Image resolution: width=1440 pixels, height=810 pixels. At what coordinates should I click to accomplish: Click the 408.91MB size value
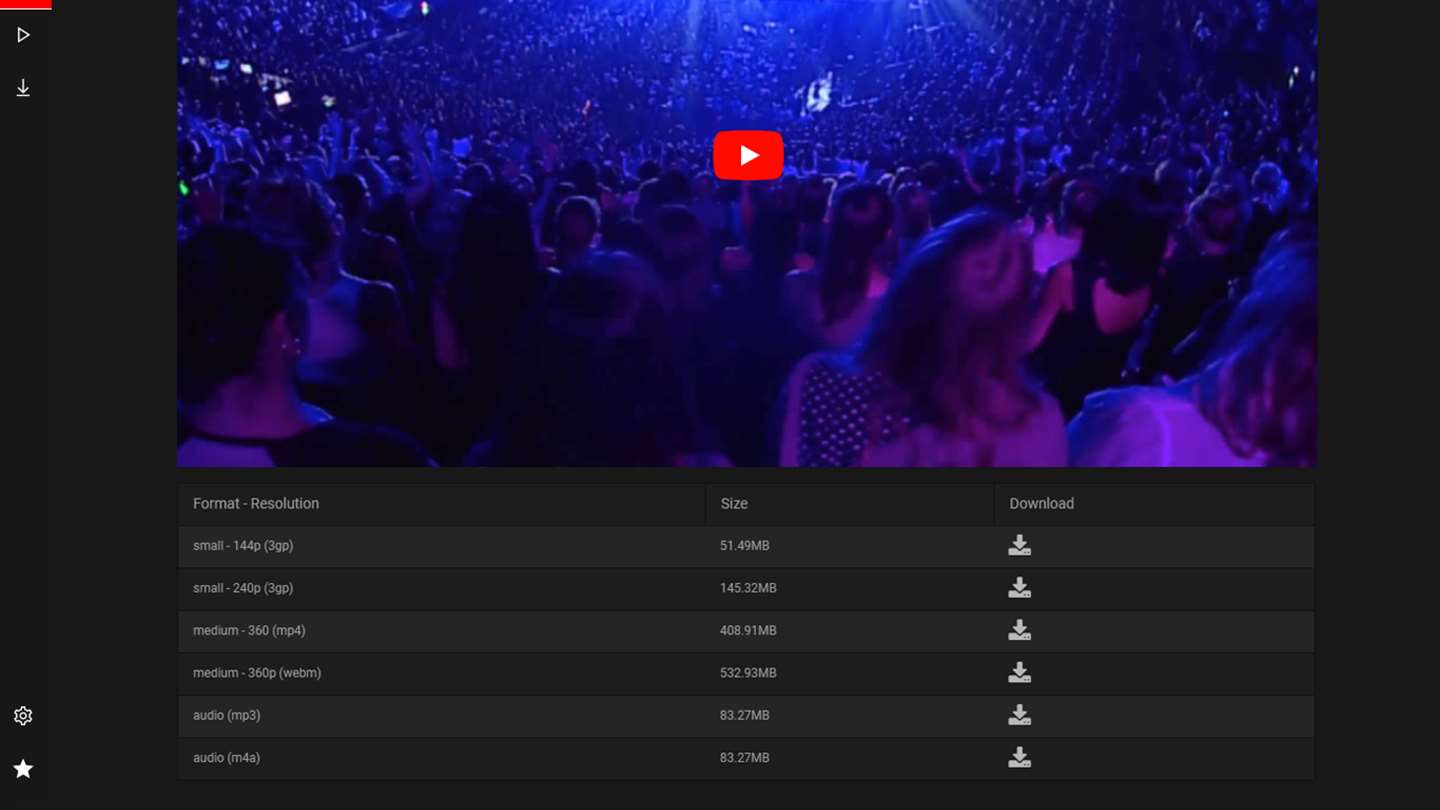tap(748, 631)
